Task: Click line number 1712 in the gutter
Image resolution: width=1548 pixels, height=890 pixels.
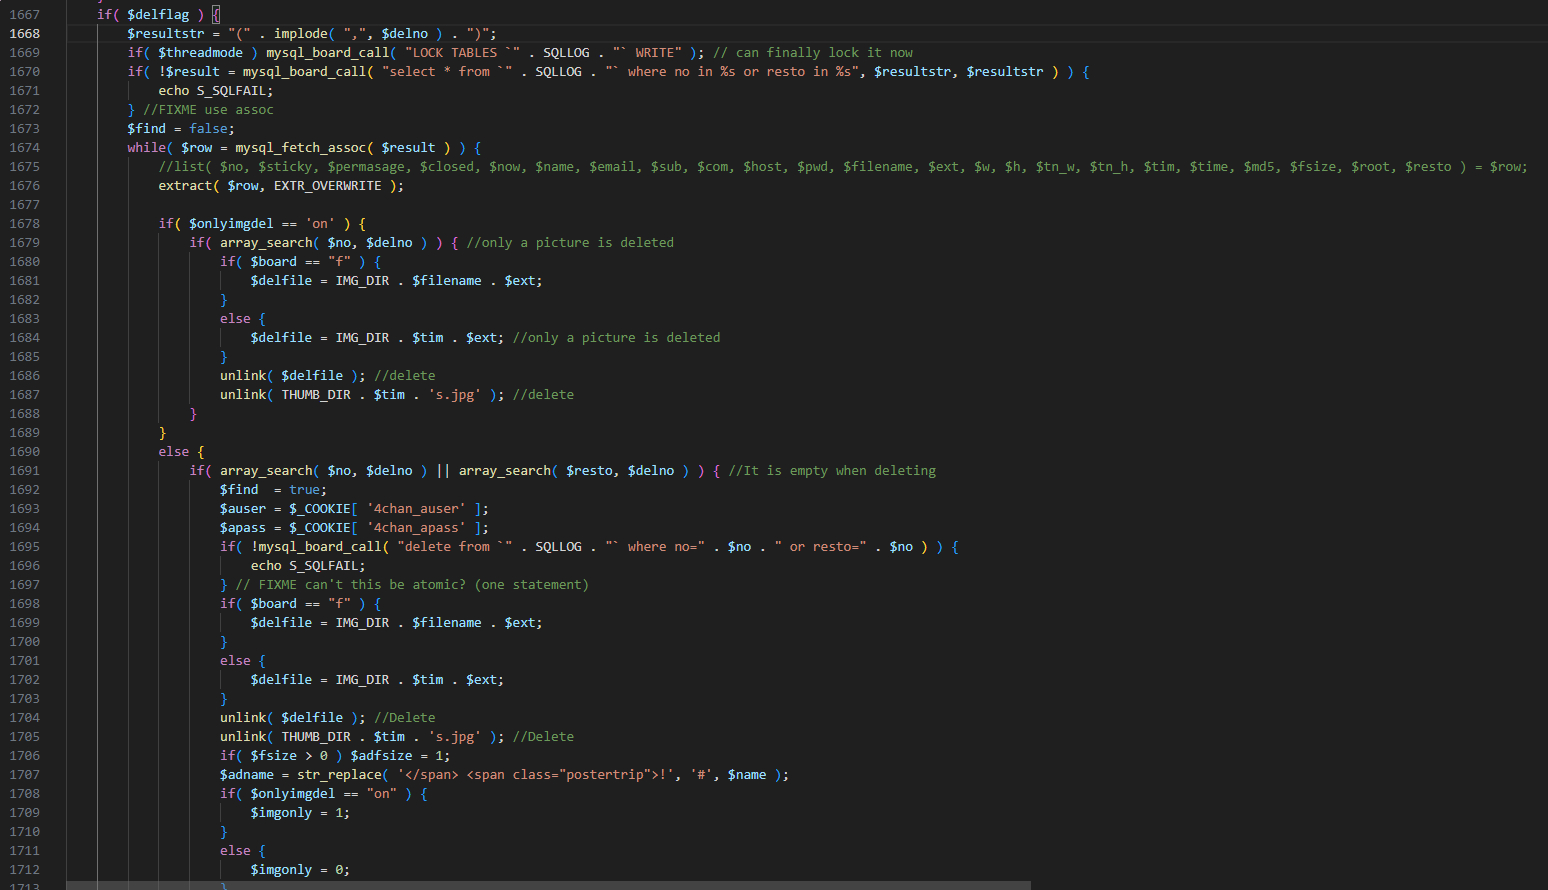Action: (x=25, y=870)
